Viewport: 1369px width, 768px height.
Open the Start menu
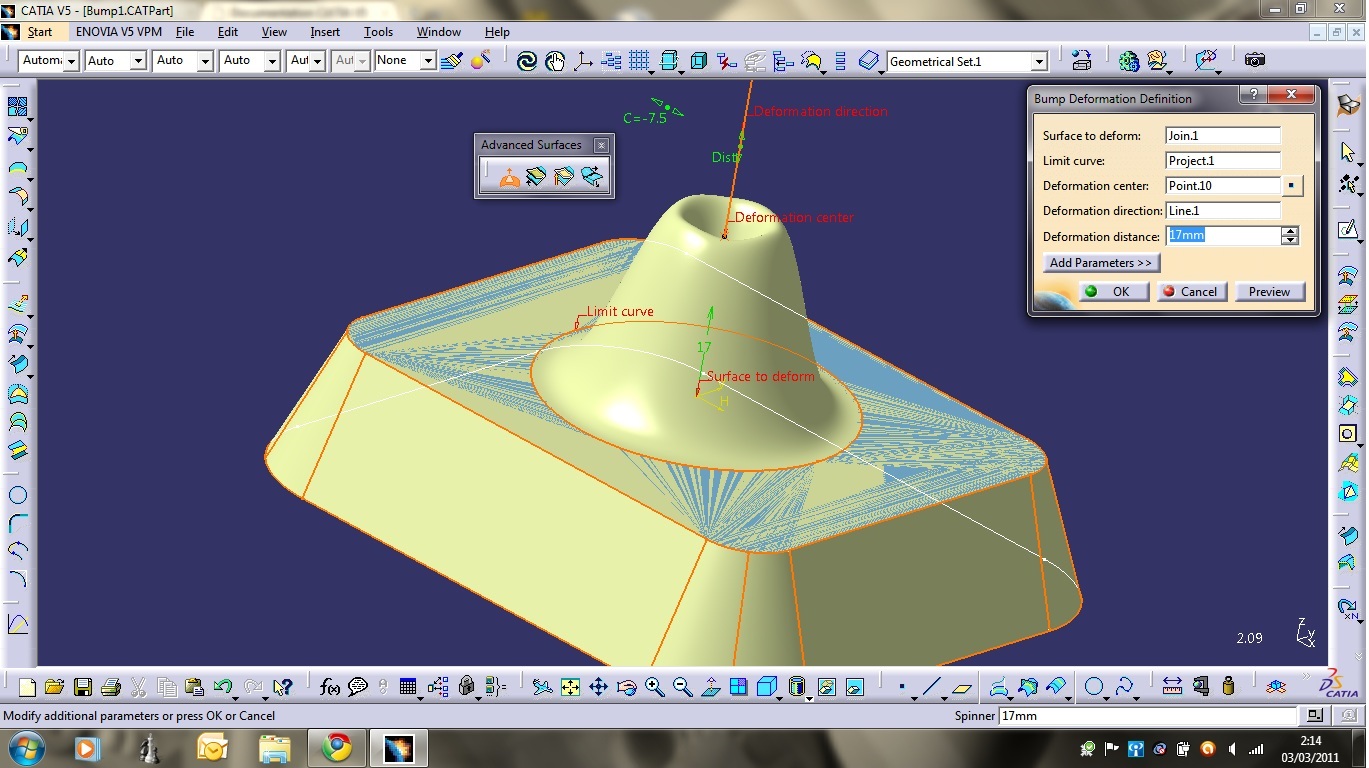point(40,32)
